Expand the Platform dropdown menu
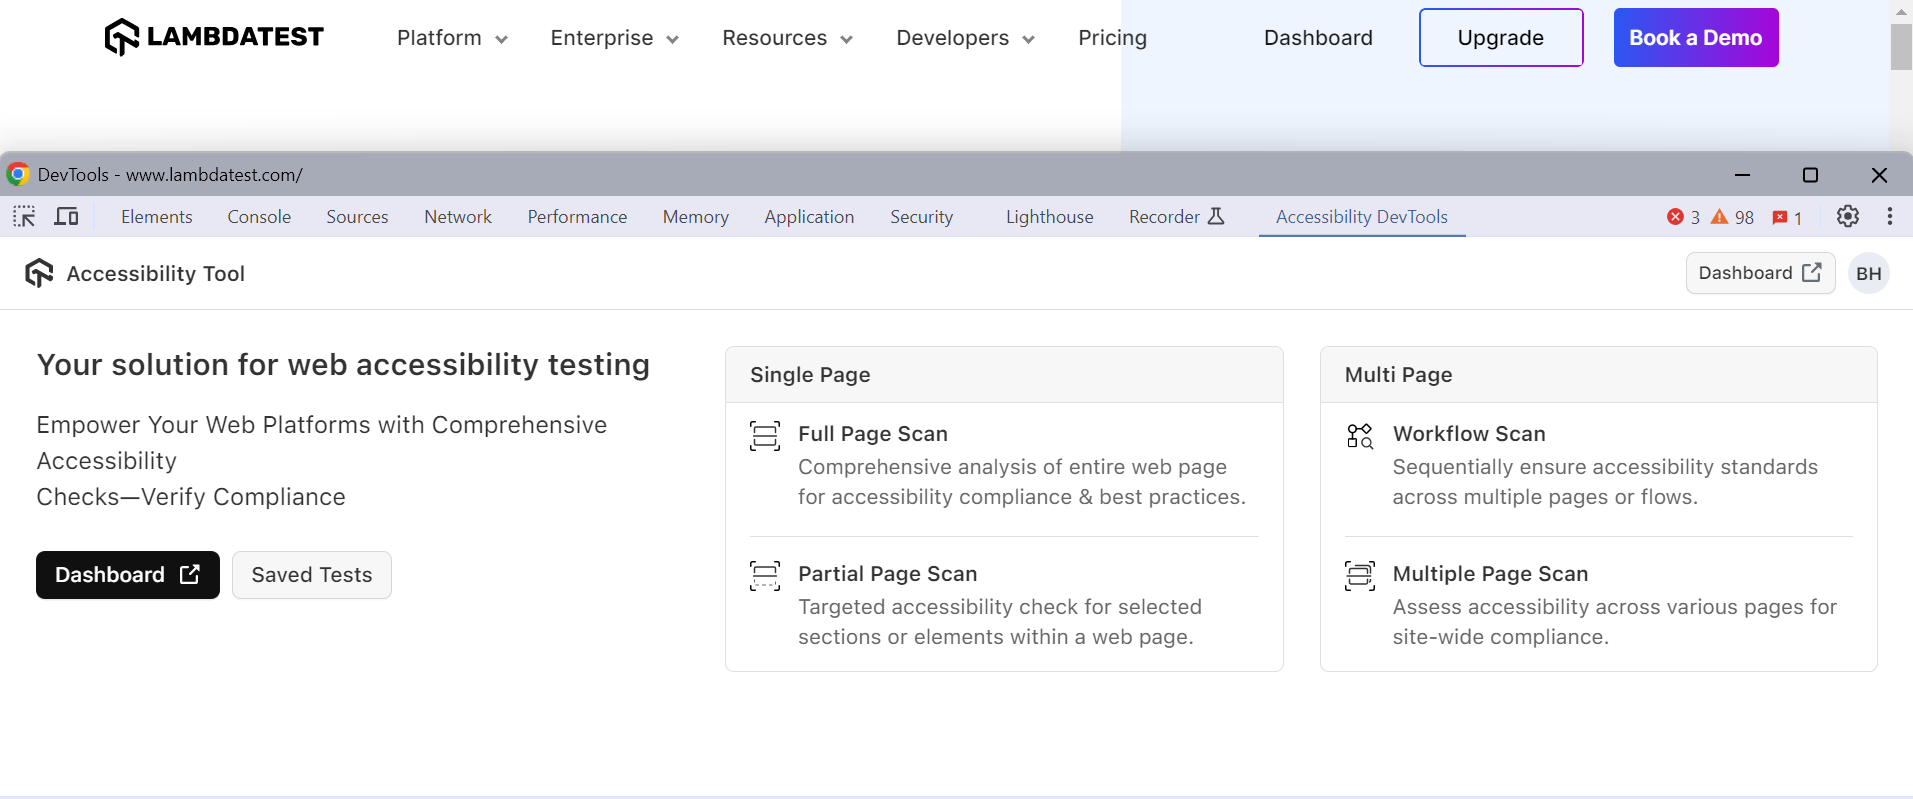Screen dimensions: 1913x799 click(452, 38)
